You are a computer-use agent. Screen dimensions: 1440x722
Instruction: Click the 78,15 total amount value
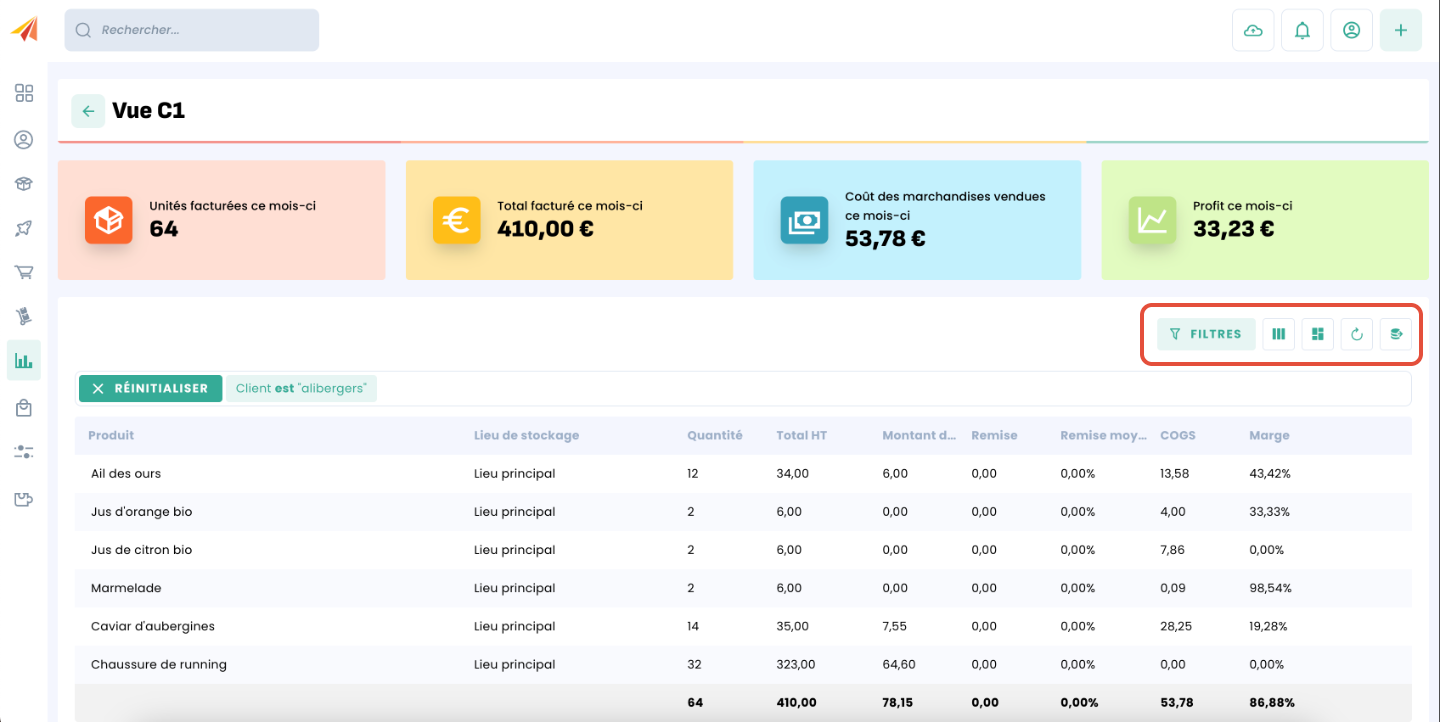(x=898, y=702)
